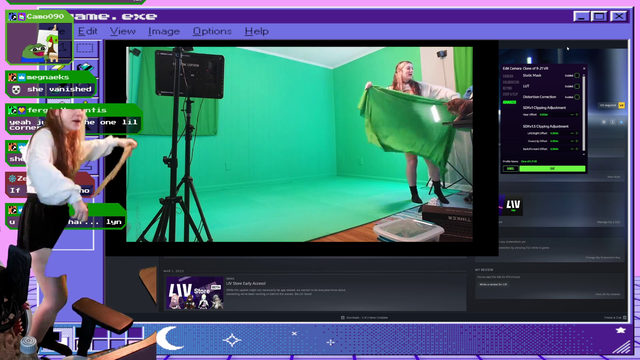Open View all my reviews link
Image resolution: width=640 pixels, height=360 pixels.
(607, 294)
